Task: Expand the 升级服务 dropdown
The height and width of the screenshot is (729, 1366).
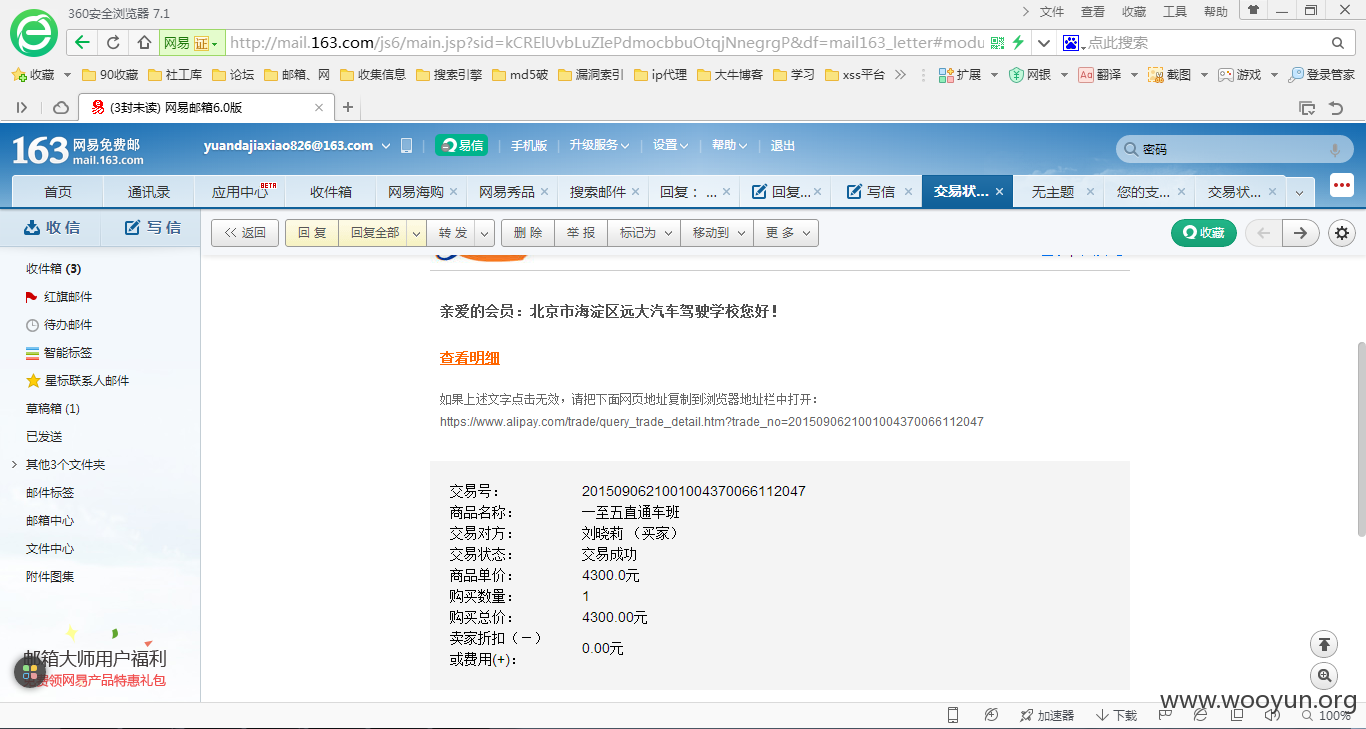Action: [599, 146]
